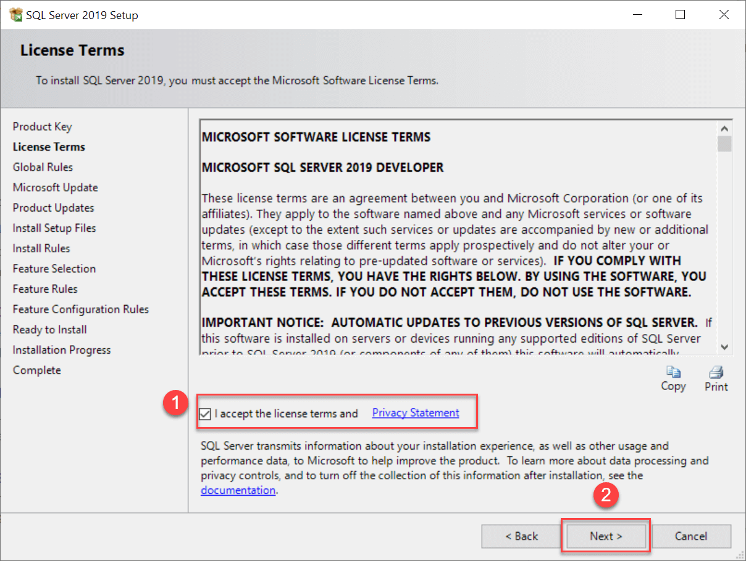Maximize the SQL Server 2019 Setup window
Viewport: 747px width, 562px height.
coord(680,15)
